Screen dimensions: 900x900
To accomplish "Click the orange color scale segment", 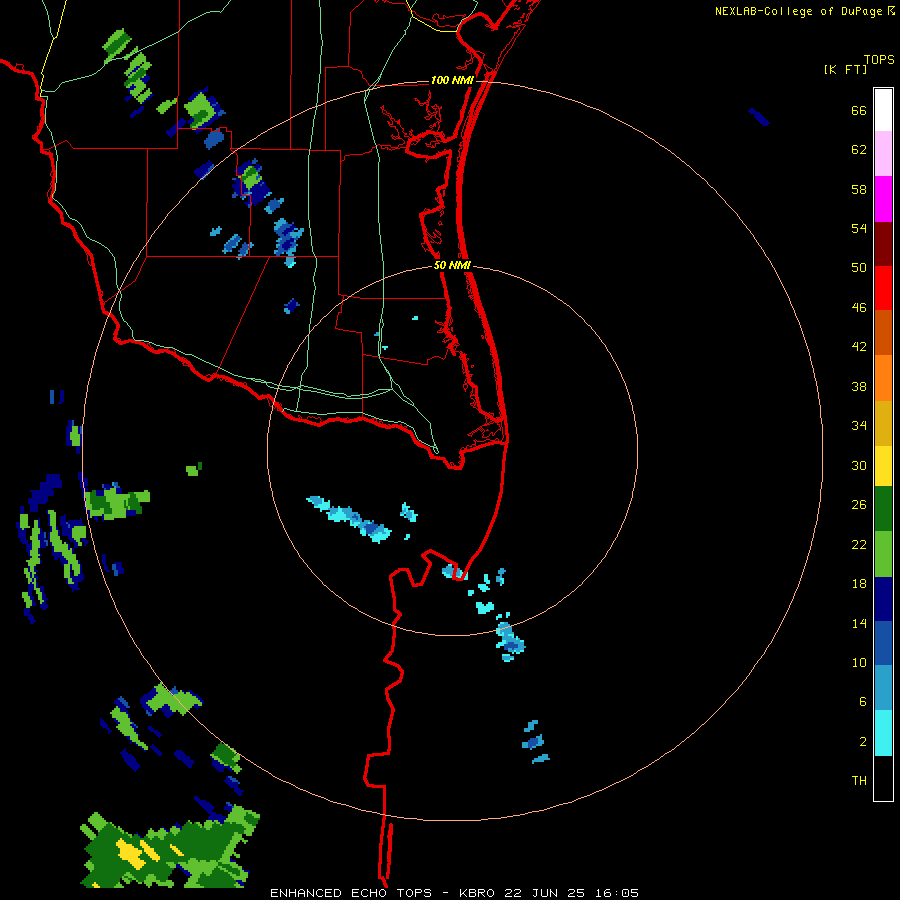I will [x=883, y=378].
